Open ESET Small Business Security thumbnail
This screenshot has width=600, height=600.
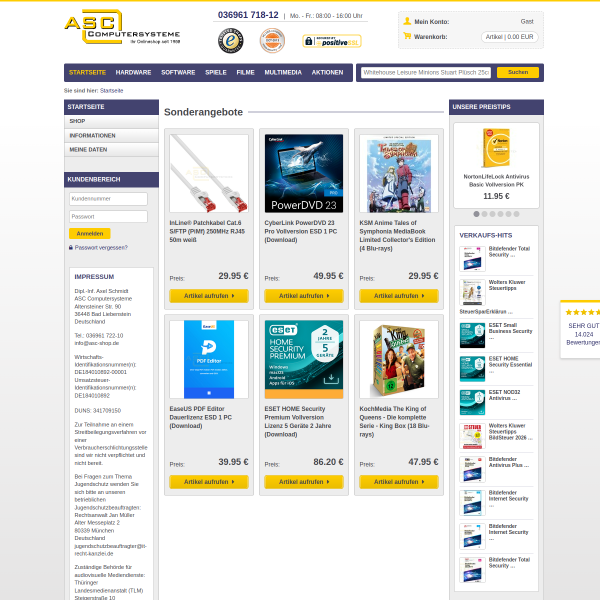click(472, 335)
